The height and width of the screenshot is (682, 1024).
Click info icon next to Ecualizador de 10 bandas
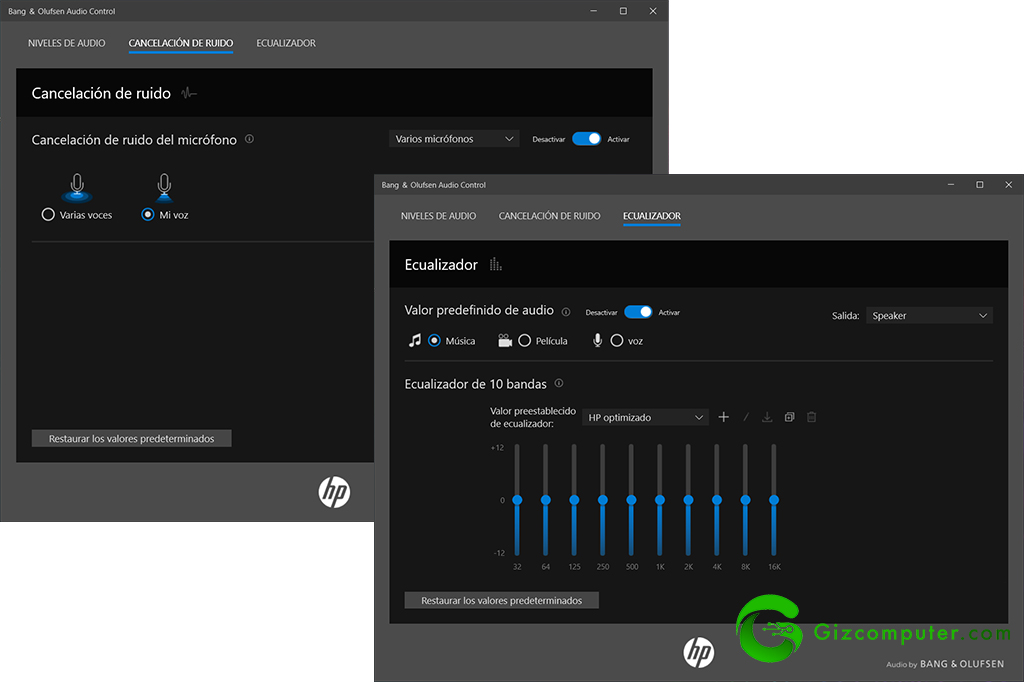pyautogui.click(x=559, y=383)
